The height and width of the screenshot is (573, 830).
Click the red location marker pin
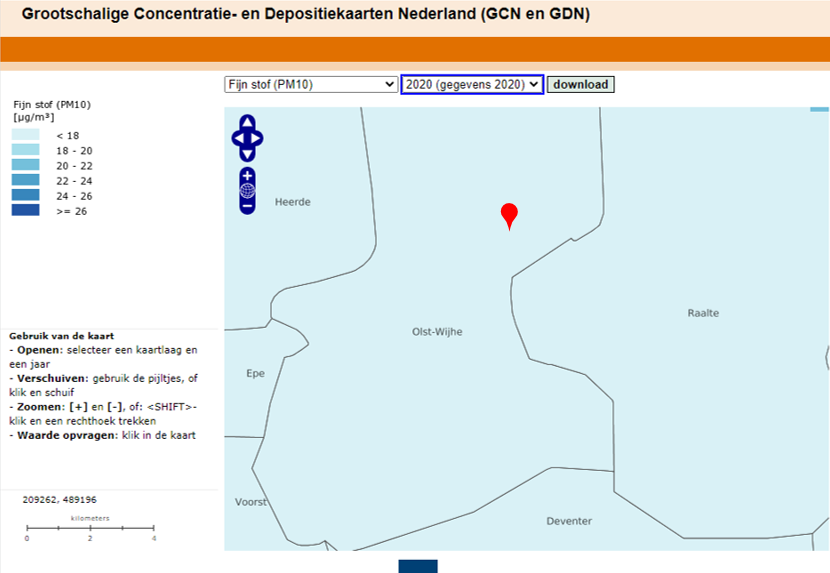[x=509, y=216]
